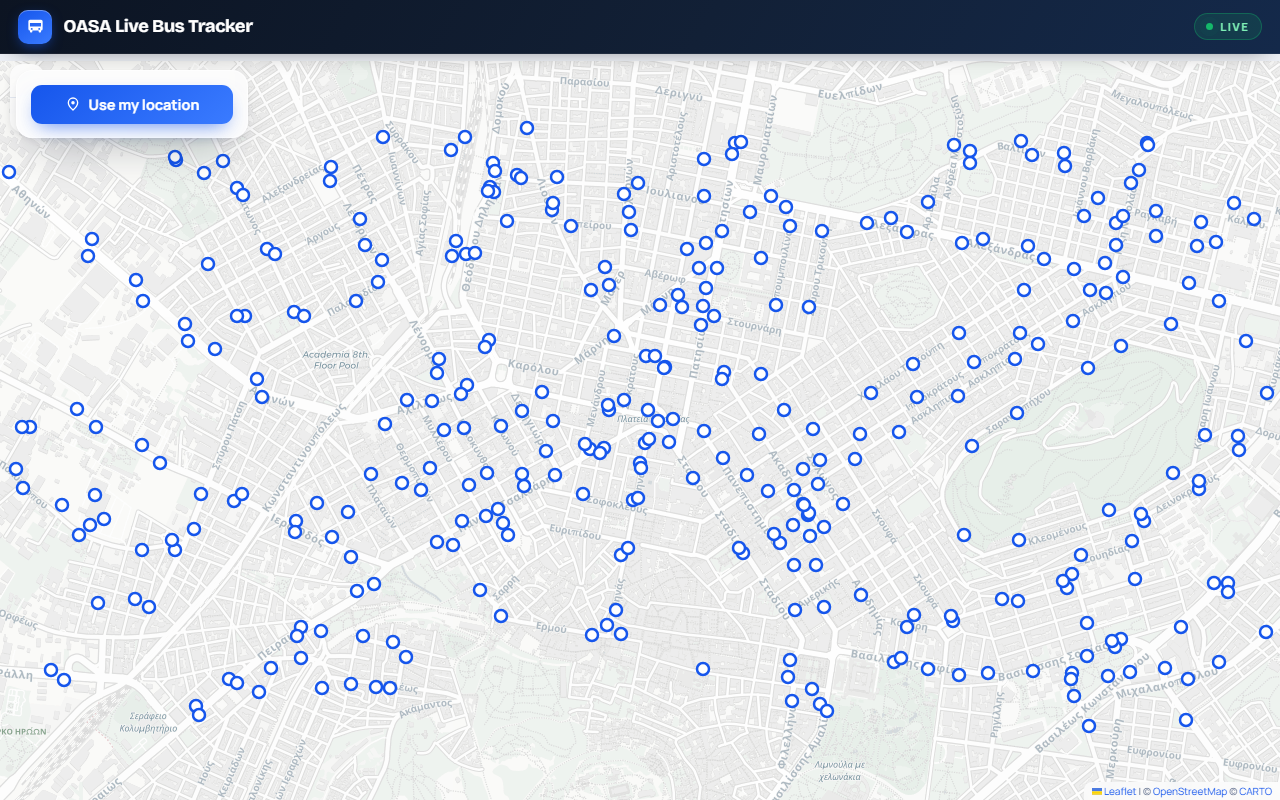Click the Ερμού street label
The width and height of the screenshot is (1280, 800).
(x=552, y=627)
